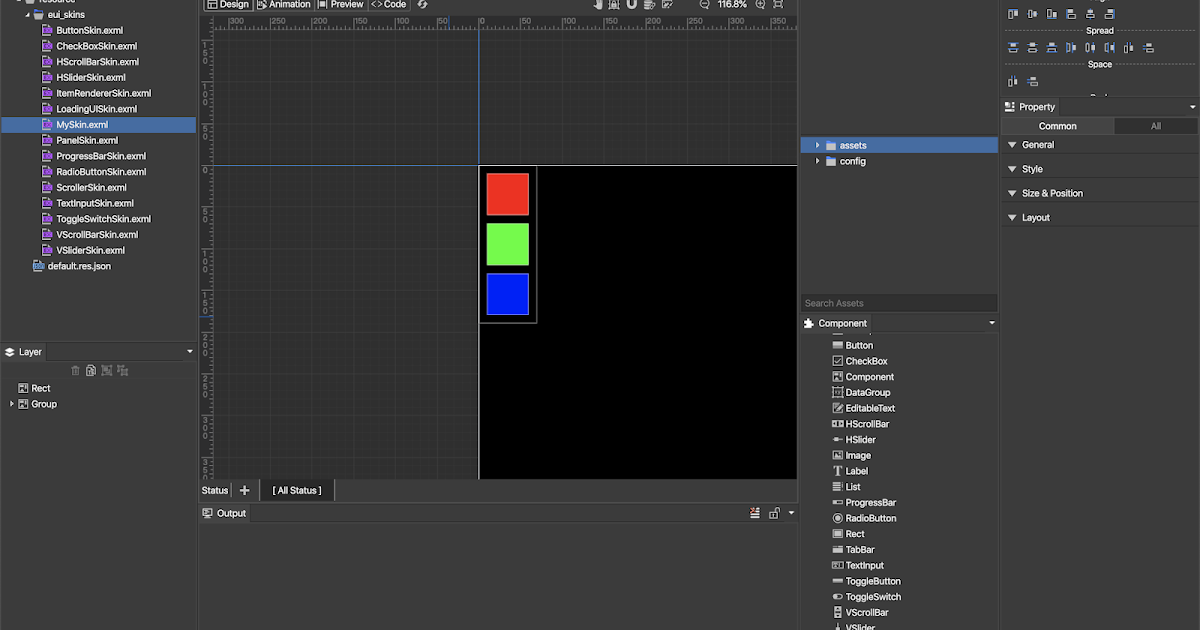
Task: Click the fit-to-screen icon next to zoom controls
Action: [779, 5]
